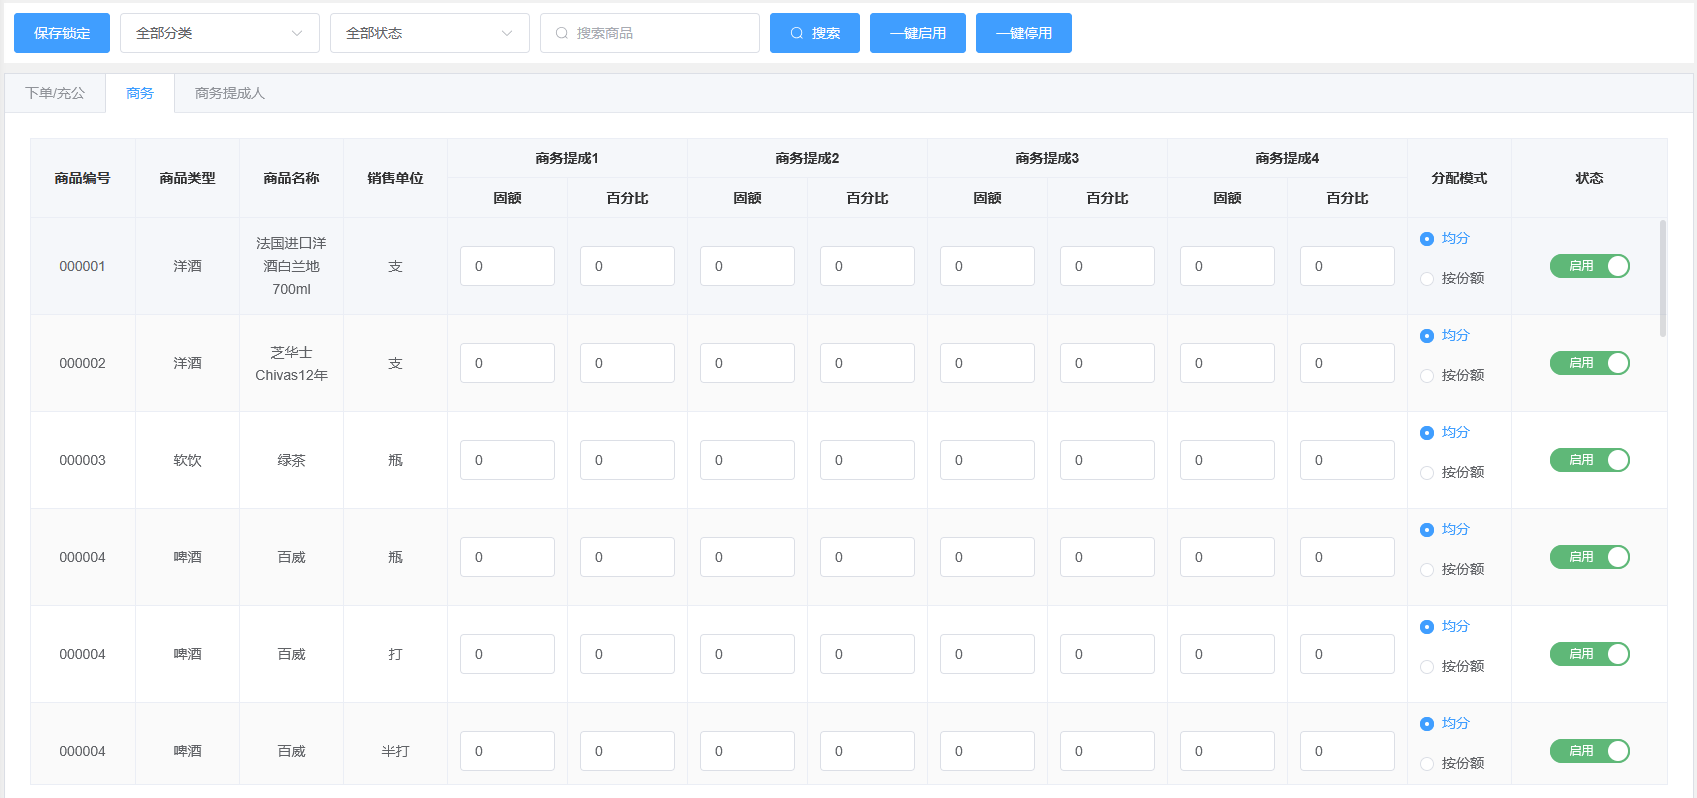Image resolution: width=1697 pixels, height=798 pixels.
Task: Switch to the 下单/充公 tab
Action: (x=55, y=93)
